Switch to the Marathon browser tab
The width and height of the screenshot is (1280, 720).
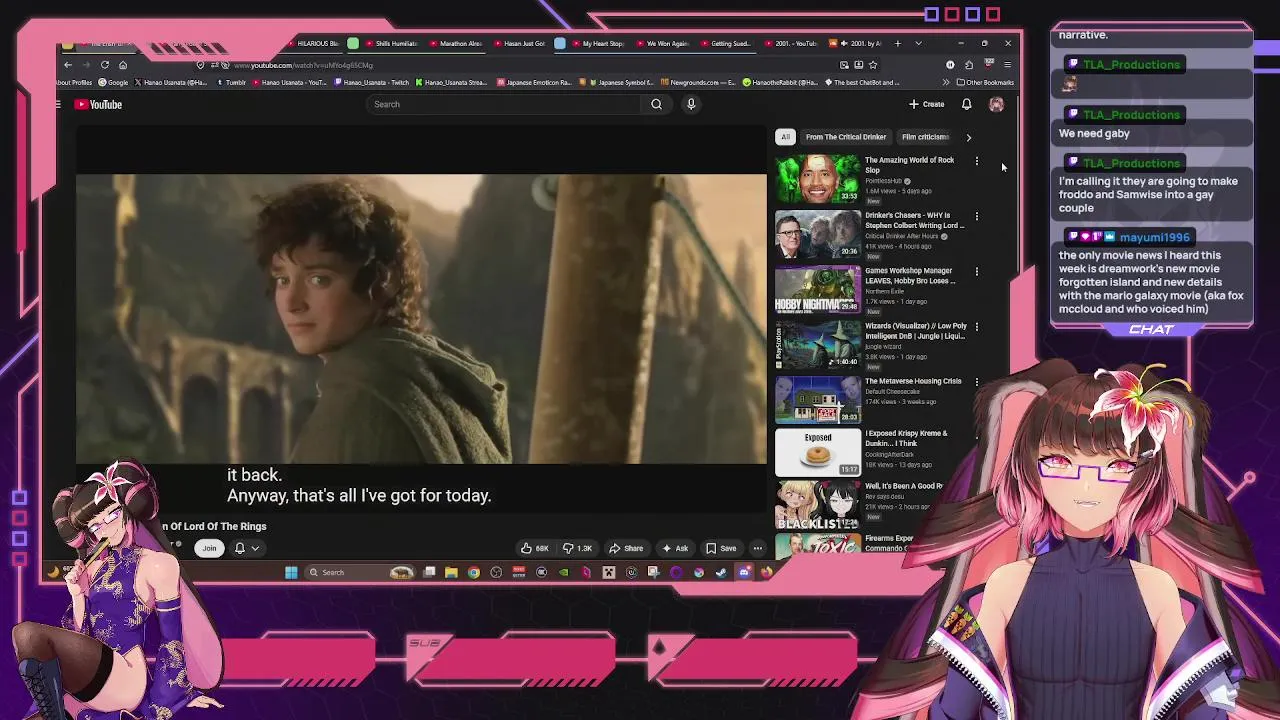pyautogui.click(x=456, y=43)
